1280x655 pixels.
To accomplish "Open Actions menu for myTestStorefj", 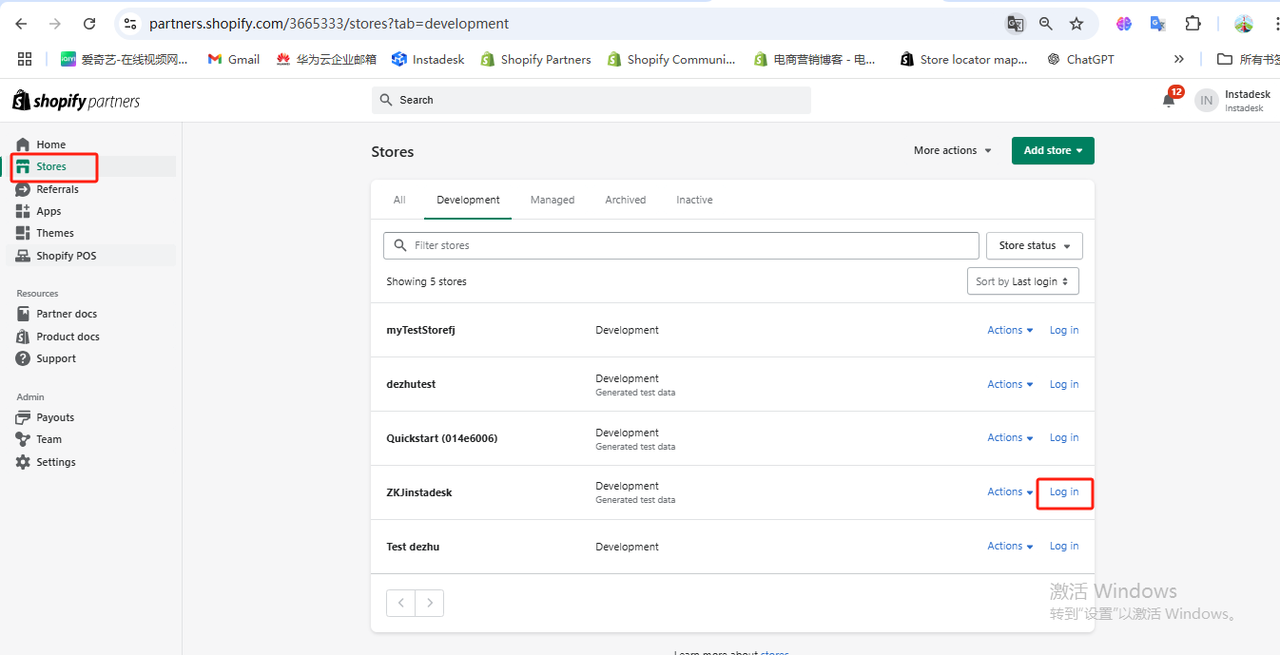I will click(1009, 330).
